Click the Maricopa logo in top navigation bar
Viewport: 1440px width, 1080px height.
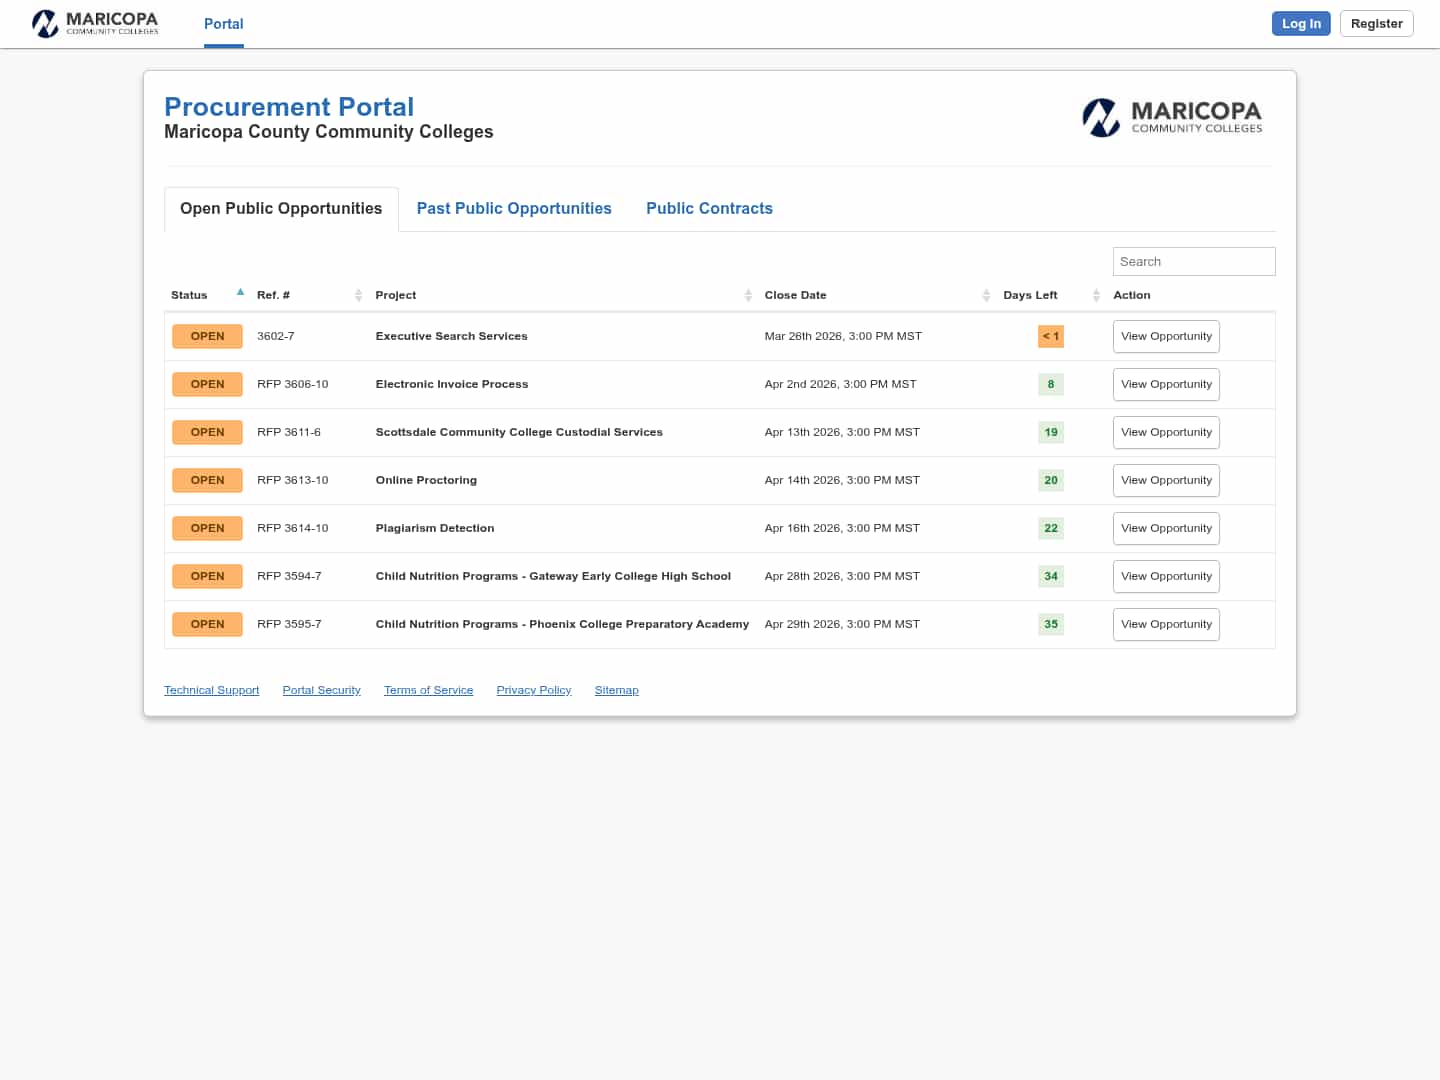point(95,23)
